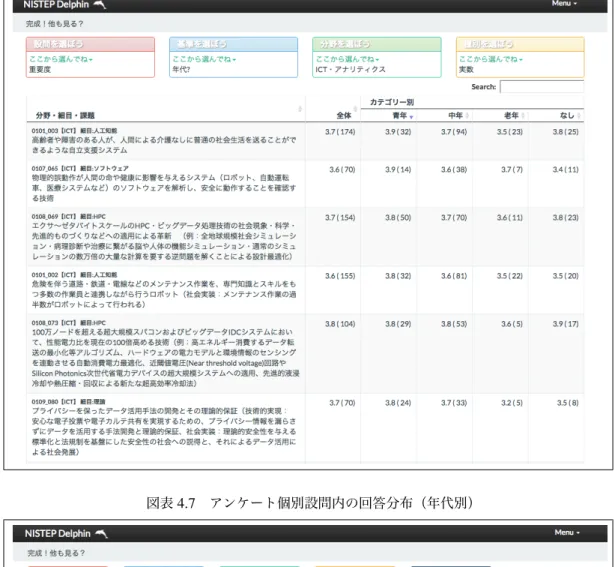Click the cell value 3.8 (24)
The height and width of the screenshot is (567, 615).
click(398, 403)
